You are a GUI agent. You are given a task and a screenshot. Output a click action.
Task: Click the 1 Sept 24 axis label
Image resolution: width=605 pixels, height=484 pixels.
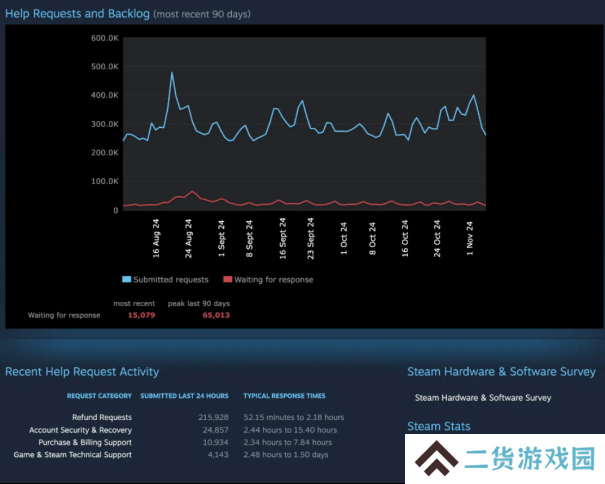point(221,239)
